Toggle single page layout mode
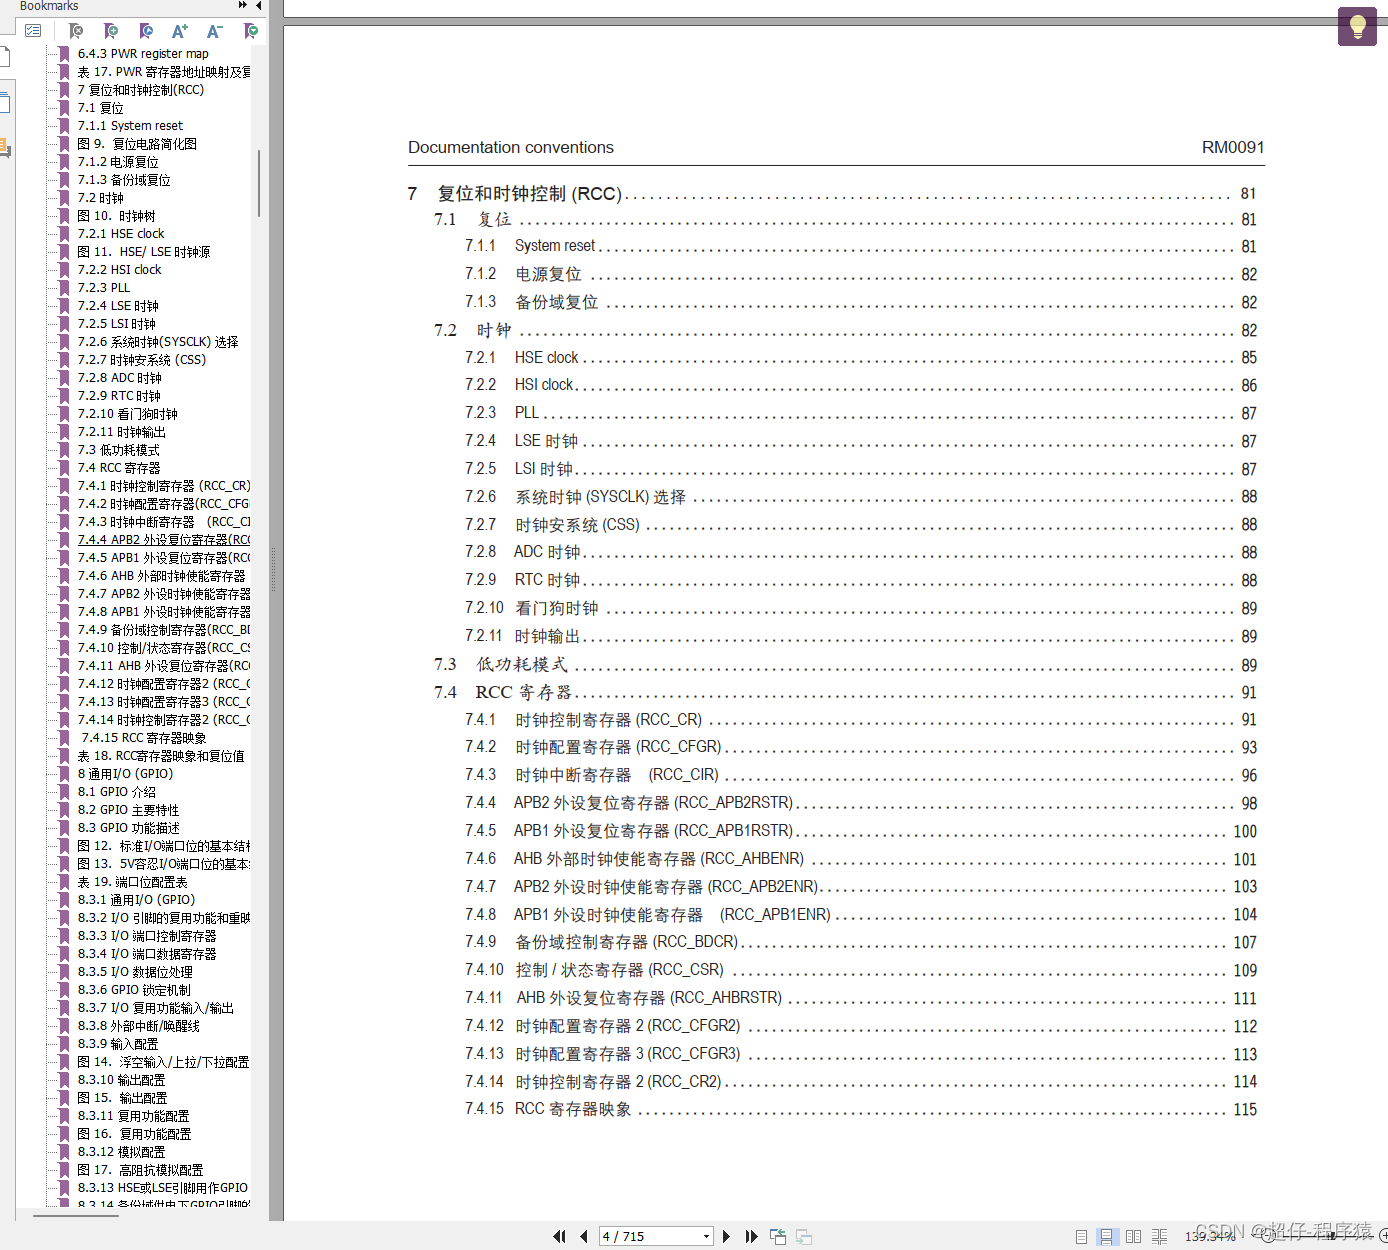Screen dimensions: 1388x1250 1081,1236
